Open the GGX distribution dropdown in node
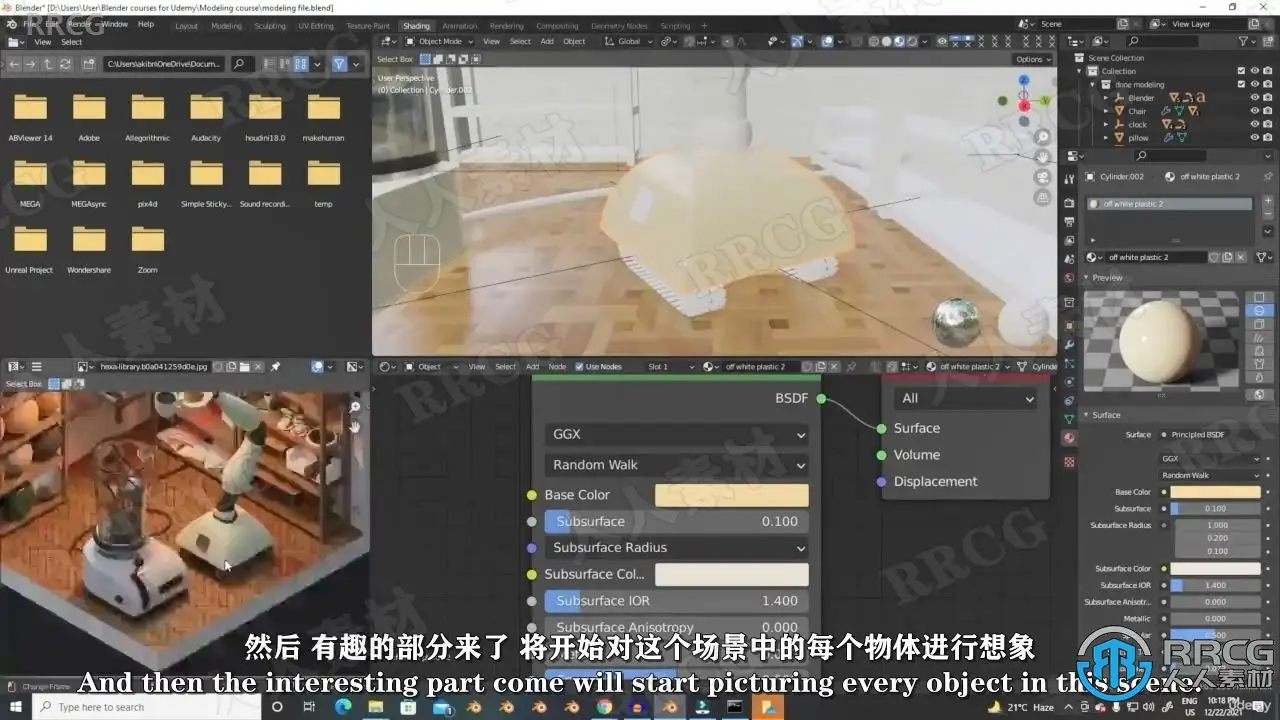The image size is (1280, 720). coord(677,435)
